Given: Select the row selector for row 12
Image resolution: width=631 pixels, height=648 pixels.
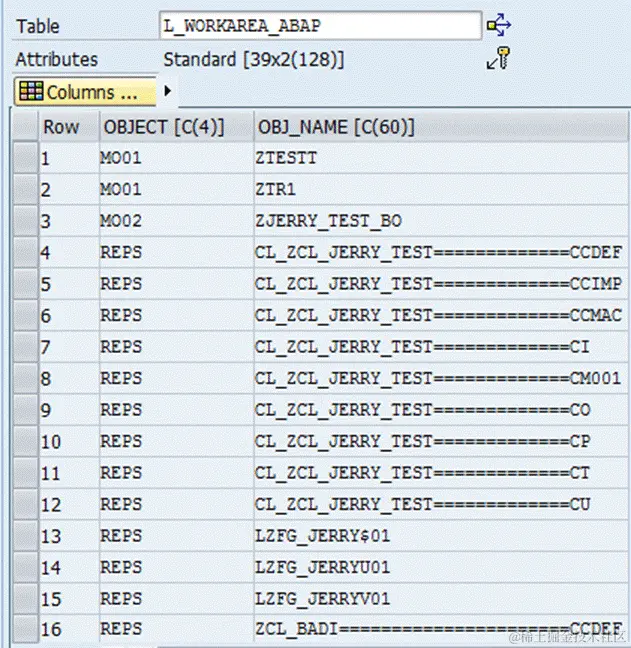Looking at the screenshot, I should point(26,504).
